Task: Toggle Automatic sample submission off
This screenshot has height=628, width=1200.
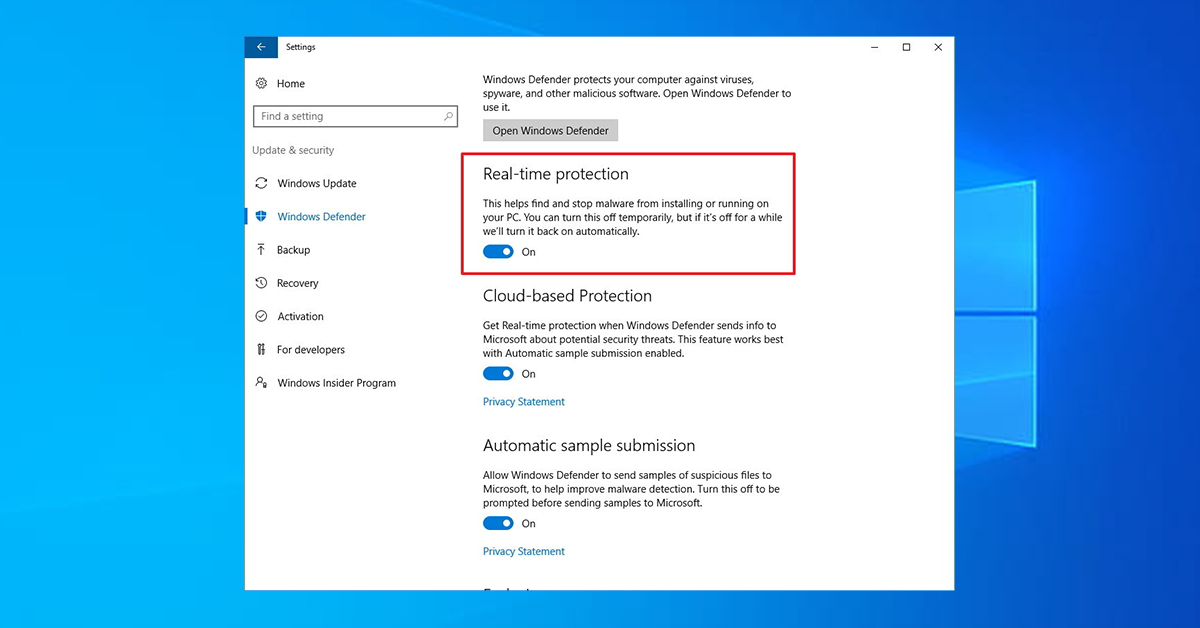Action: [x=498, y=524]
